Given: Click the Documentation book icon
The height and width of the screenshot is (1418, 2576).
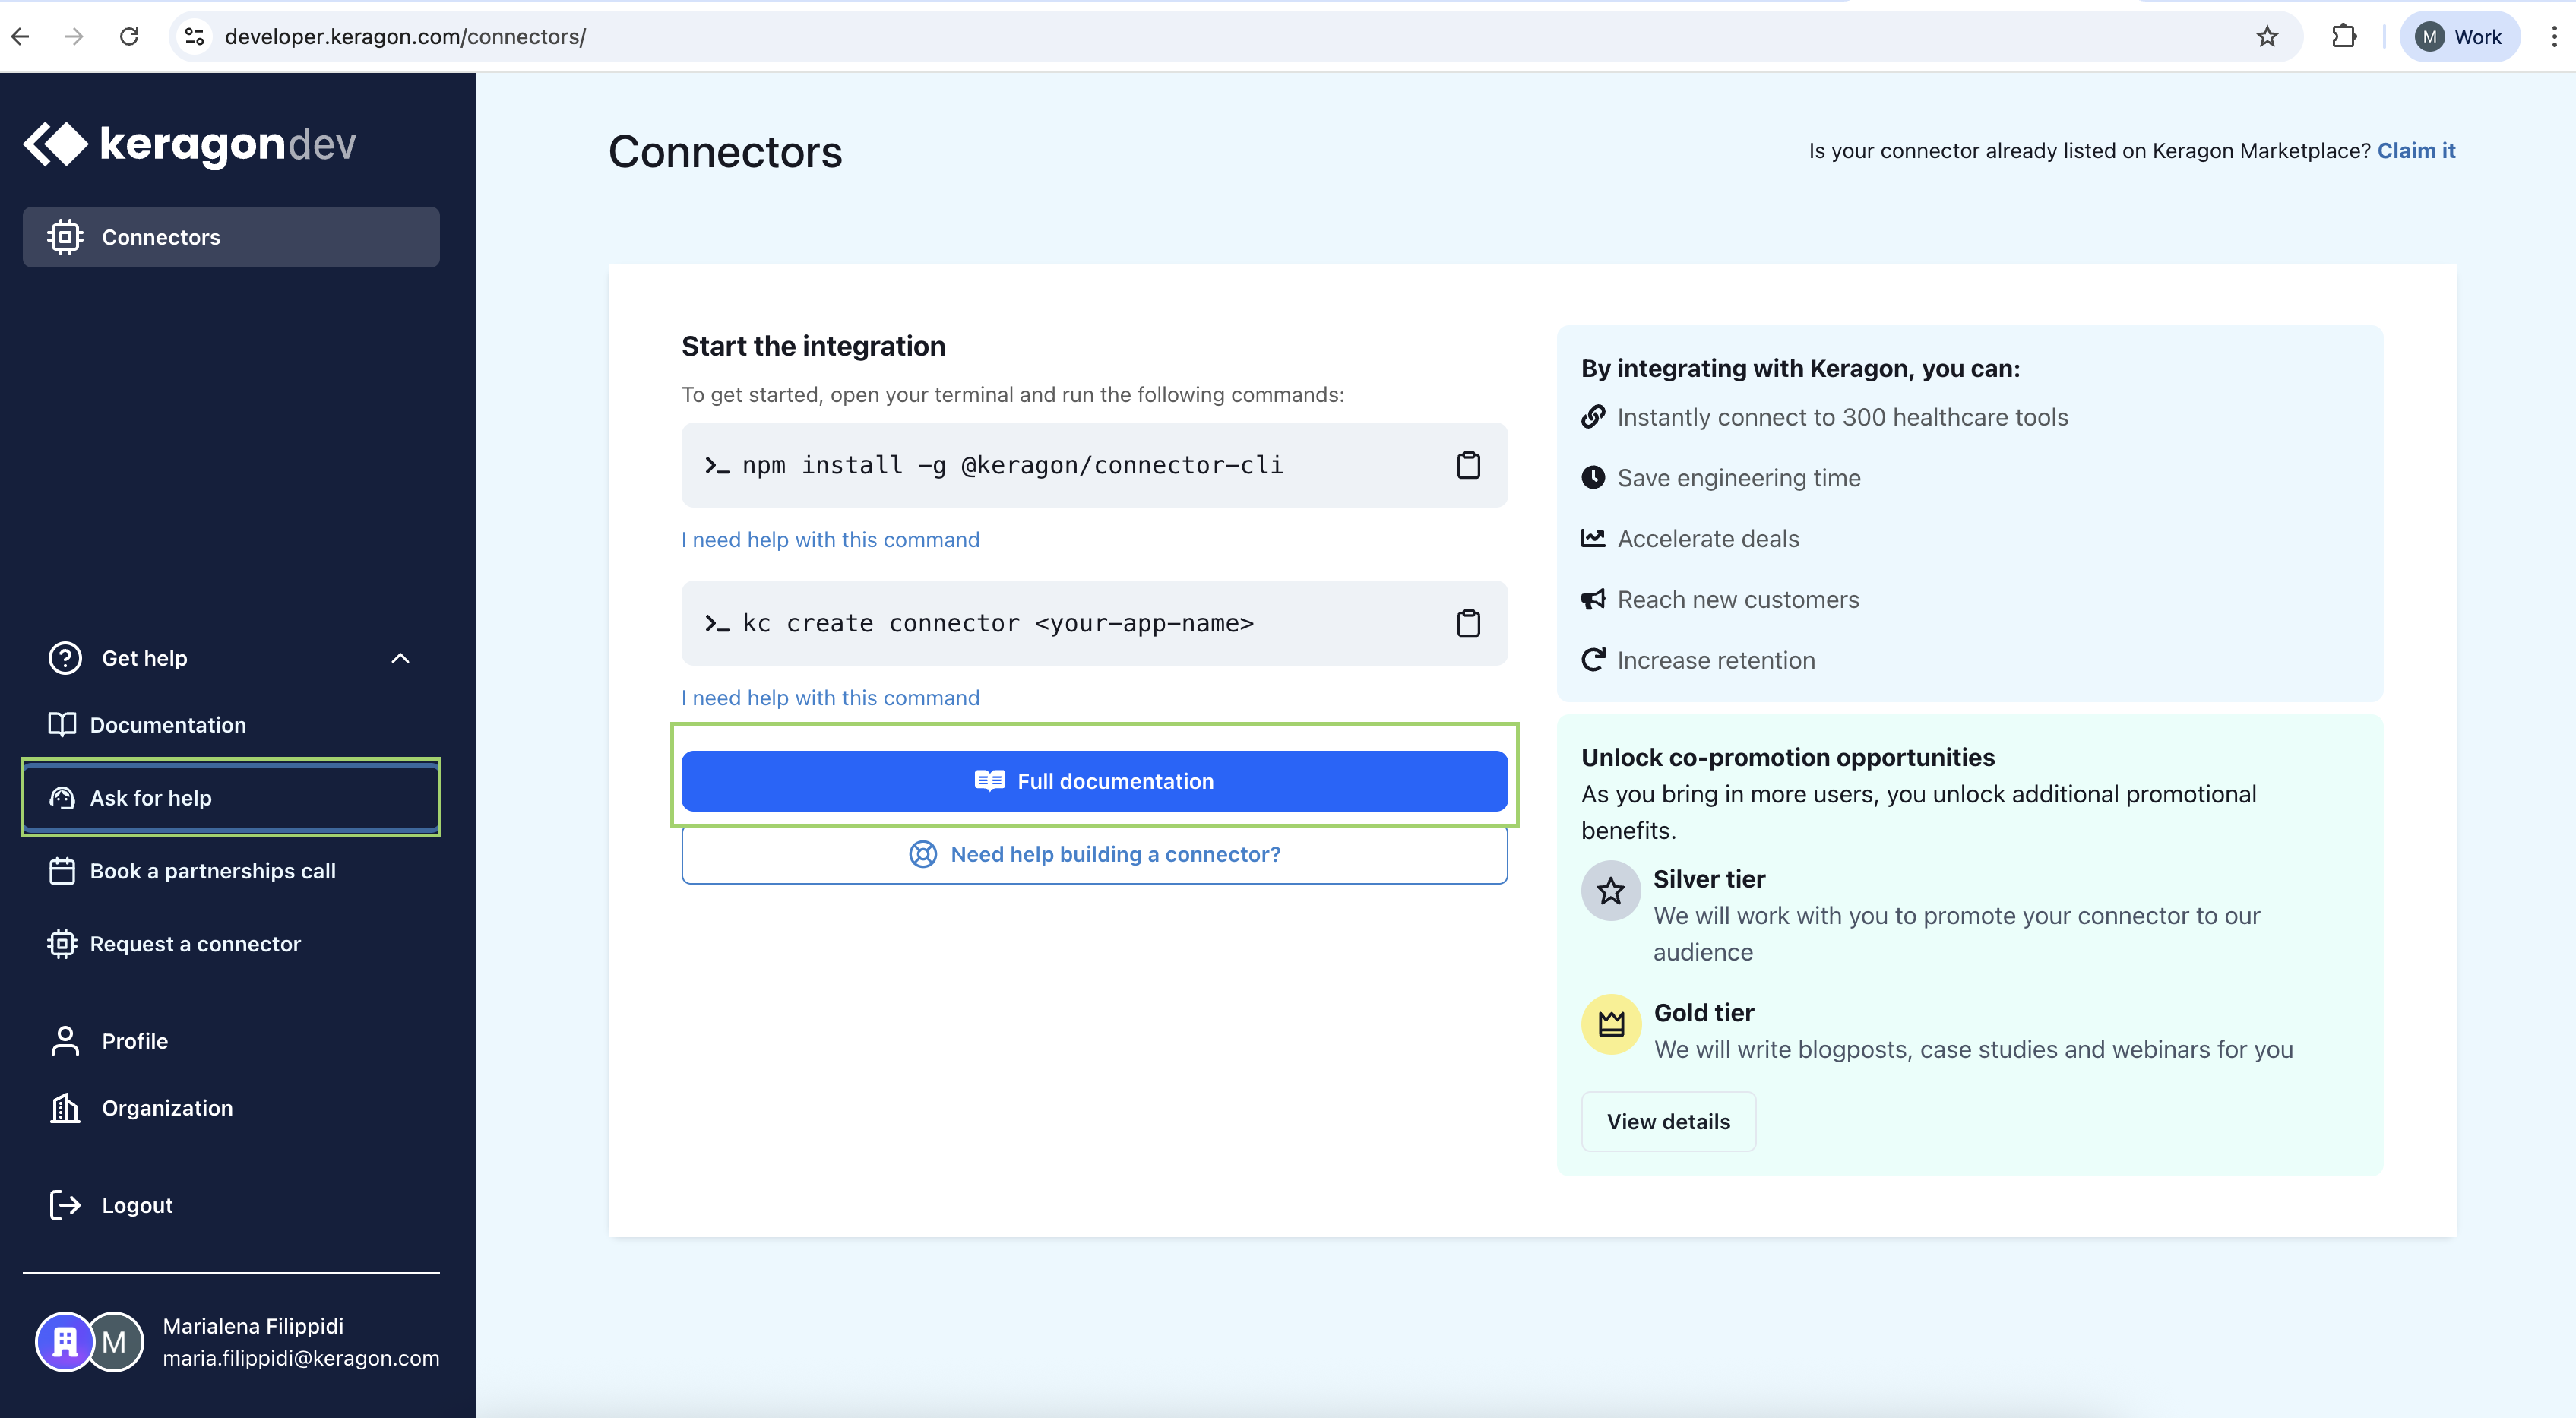Looking at the screenshot, I should (62, 725).
